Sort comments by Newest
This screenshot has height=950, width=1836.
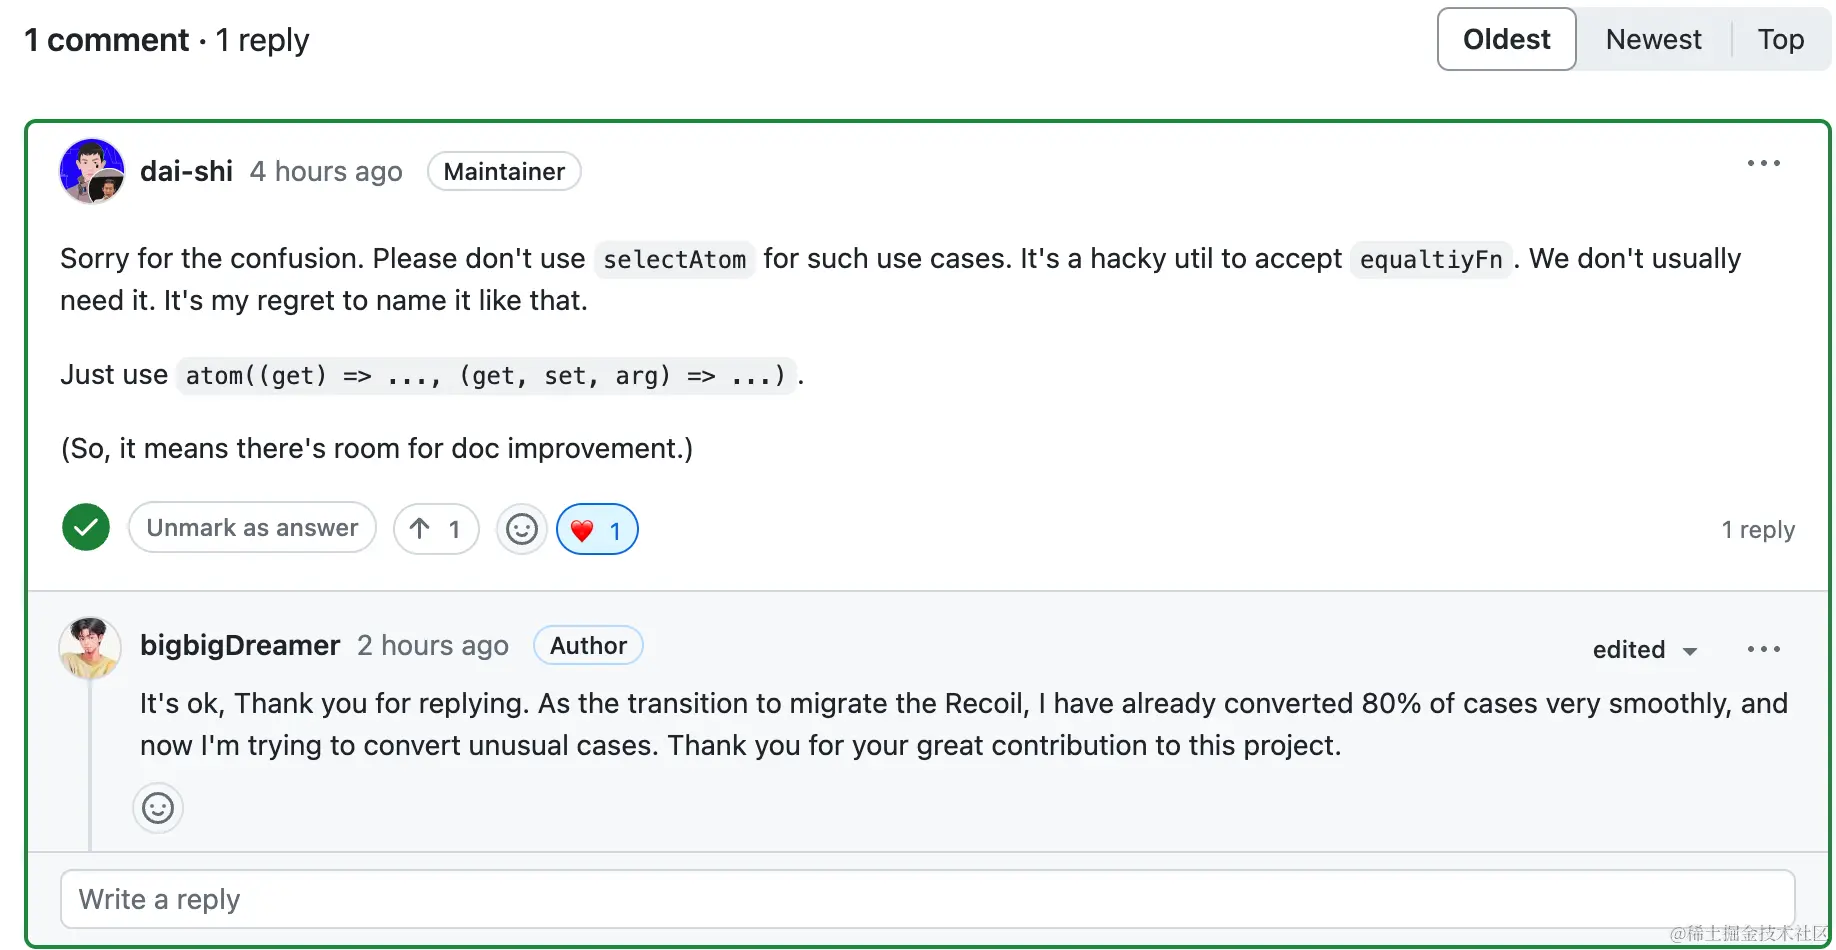1654,39
